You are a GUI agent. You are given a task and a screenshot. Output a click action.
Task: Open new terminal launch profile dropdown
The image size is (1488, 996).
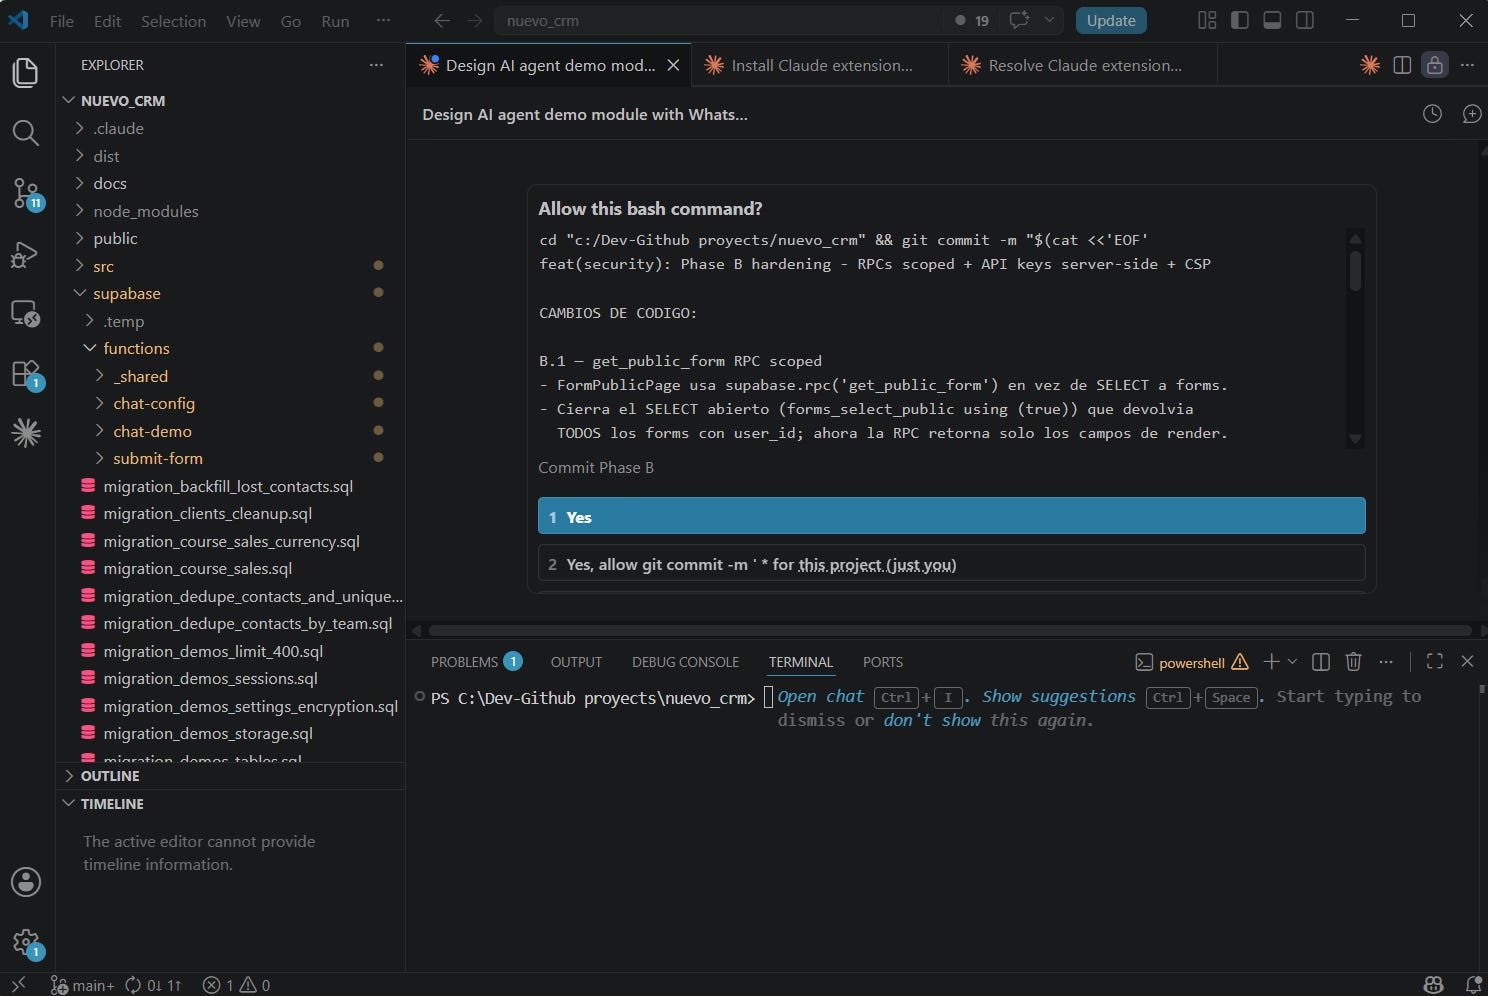pyautogui.click(x=1292, y=662)
